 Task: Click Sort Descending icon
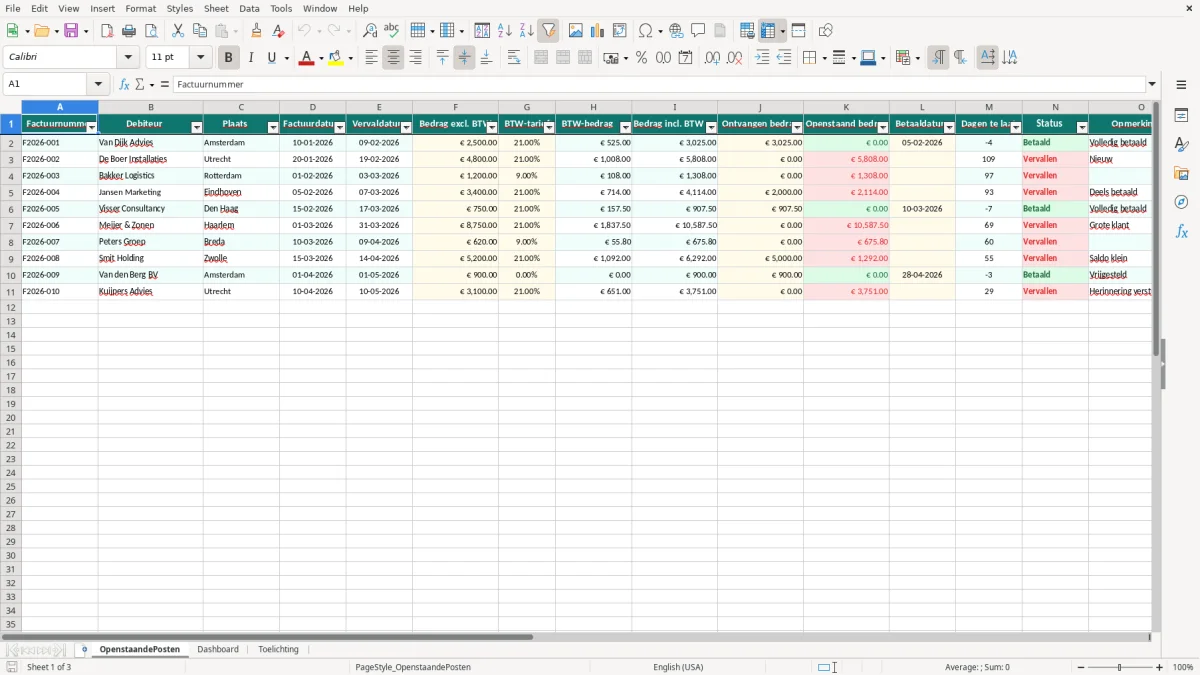(x=526, y=31)
